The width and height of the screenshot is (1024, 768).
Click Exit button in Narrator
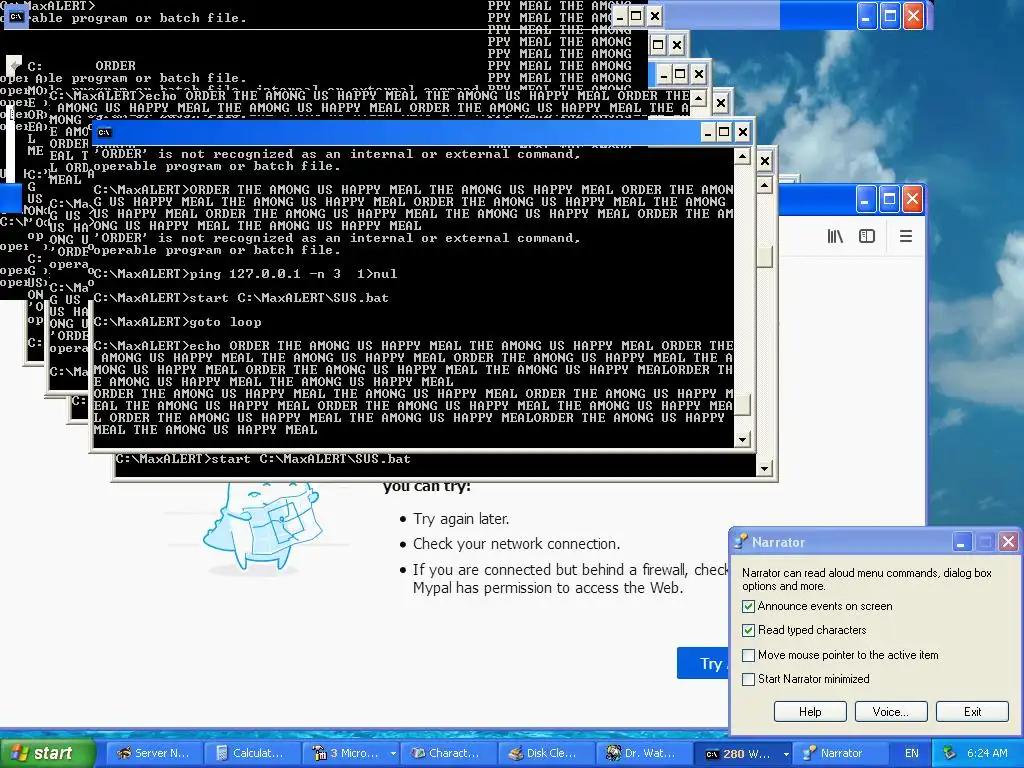coord(972,712)
